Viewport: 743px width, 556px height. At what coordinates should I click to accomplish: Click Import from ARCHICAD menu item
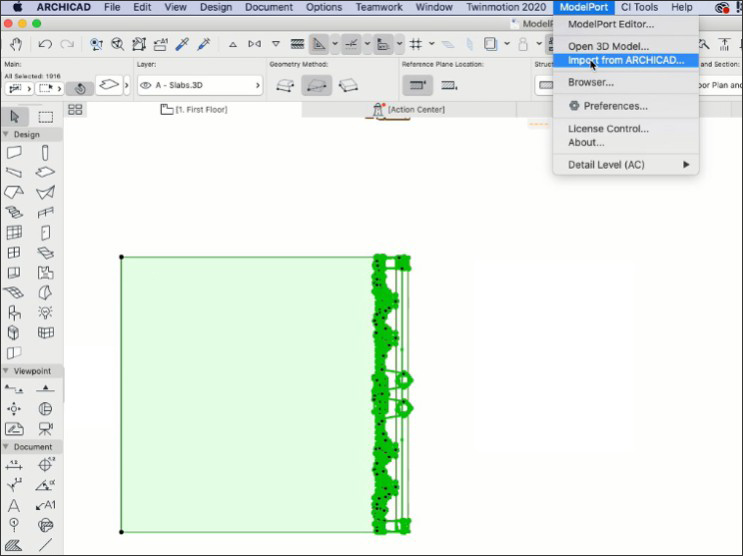point(625,60)
